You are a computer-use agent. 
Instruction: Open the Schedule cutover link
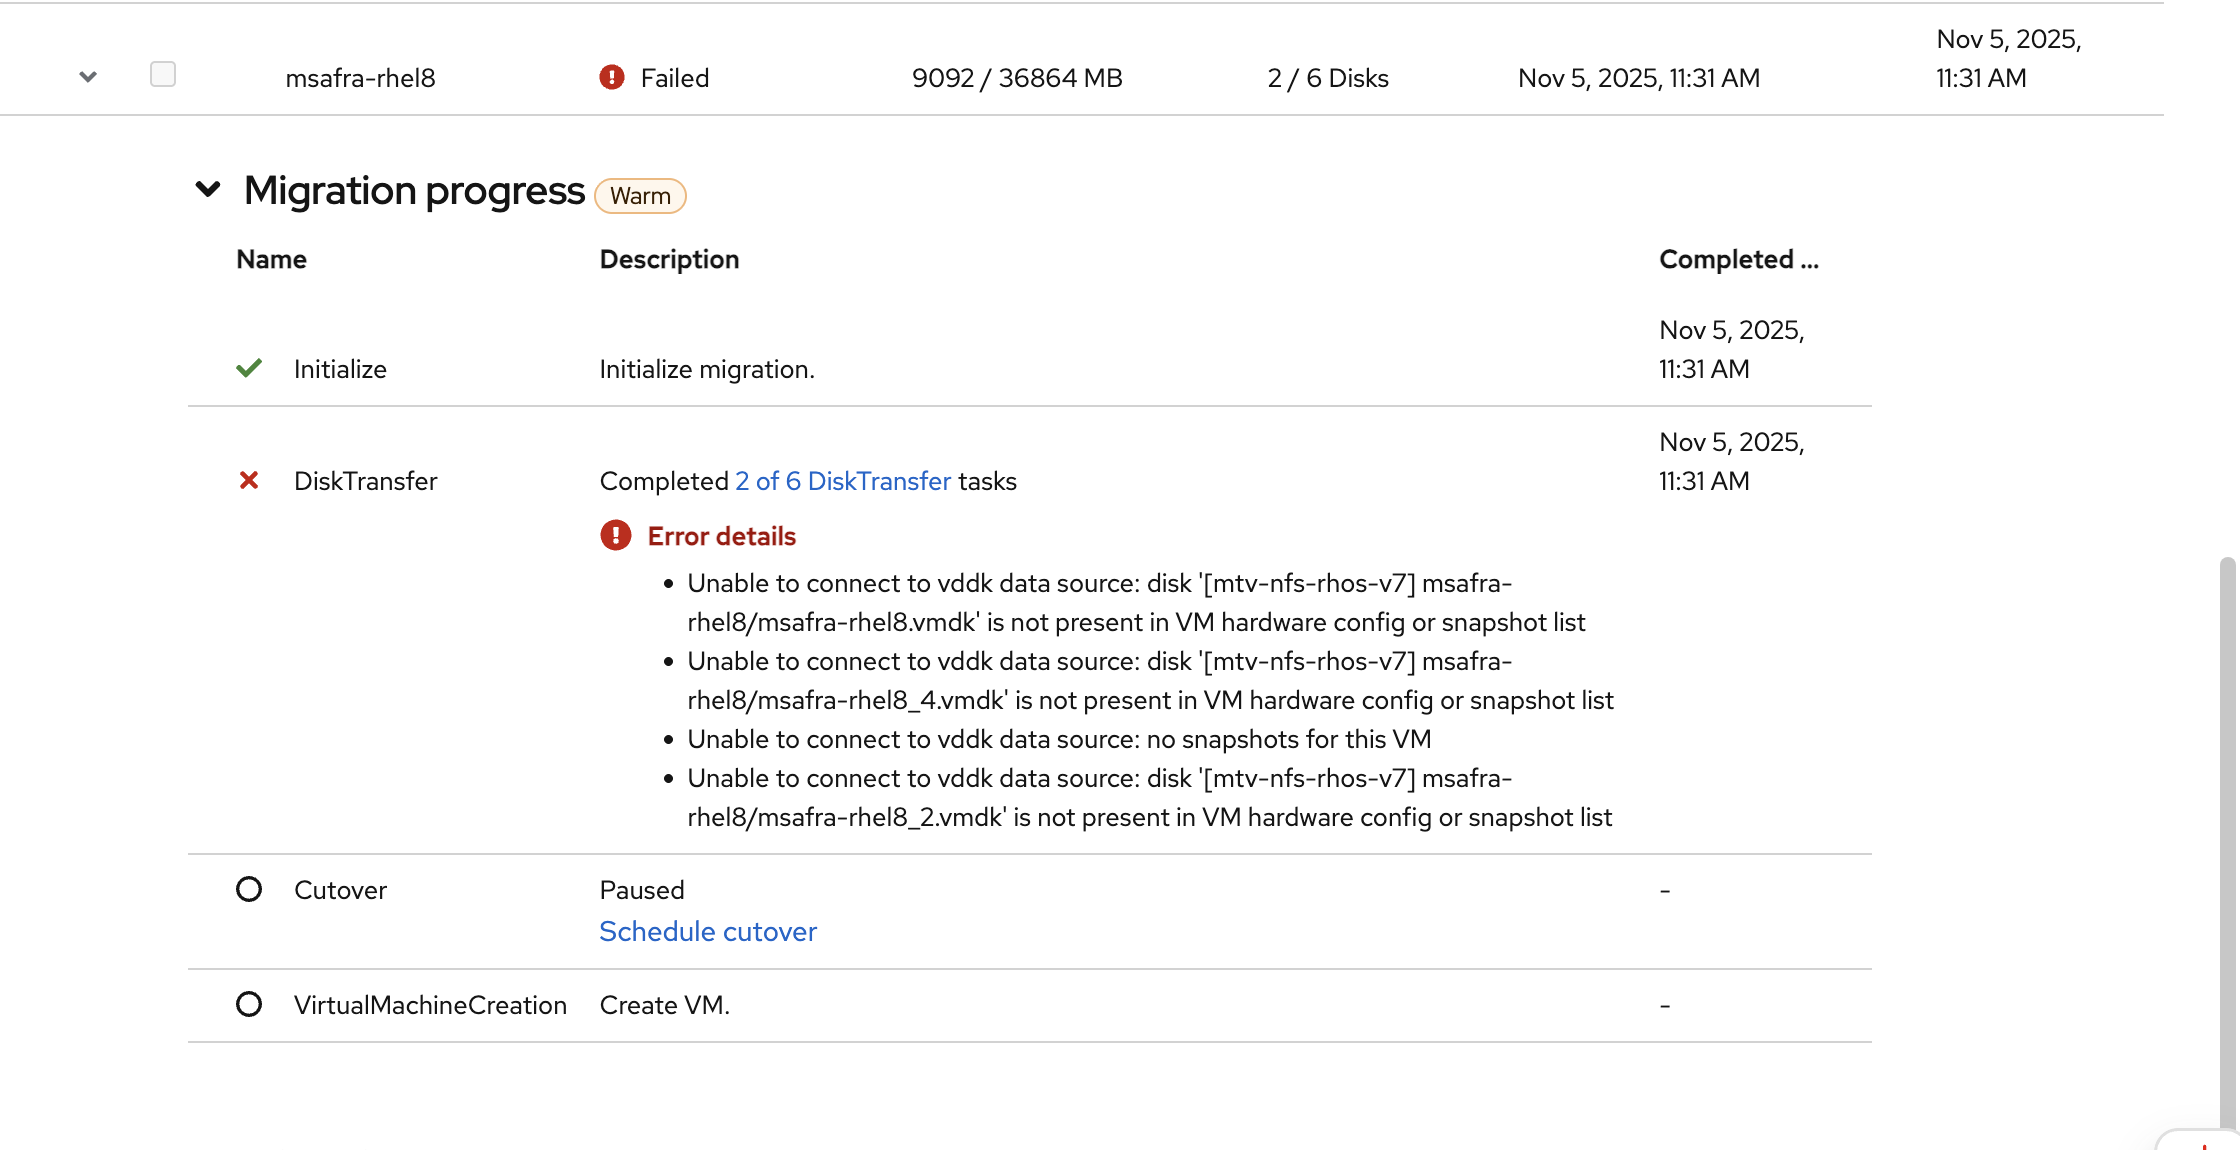click(x=708, y=931)
